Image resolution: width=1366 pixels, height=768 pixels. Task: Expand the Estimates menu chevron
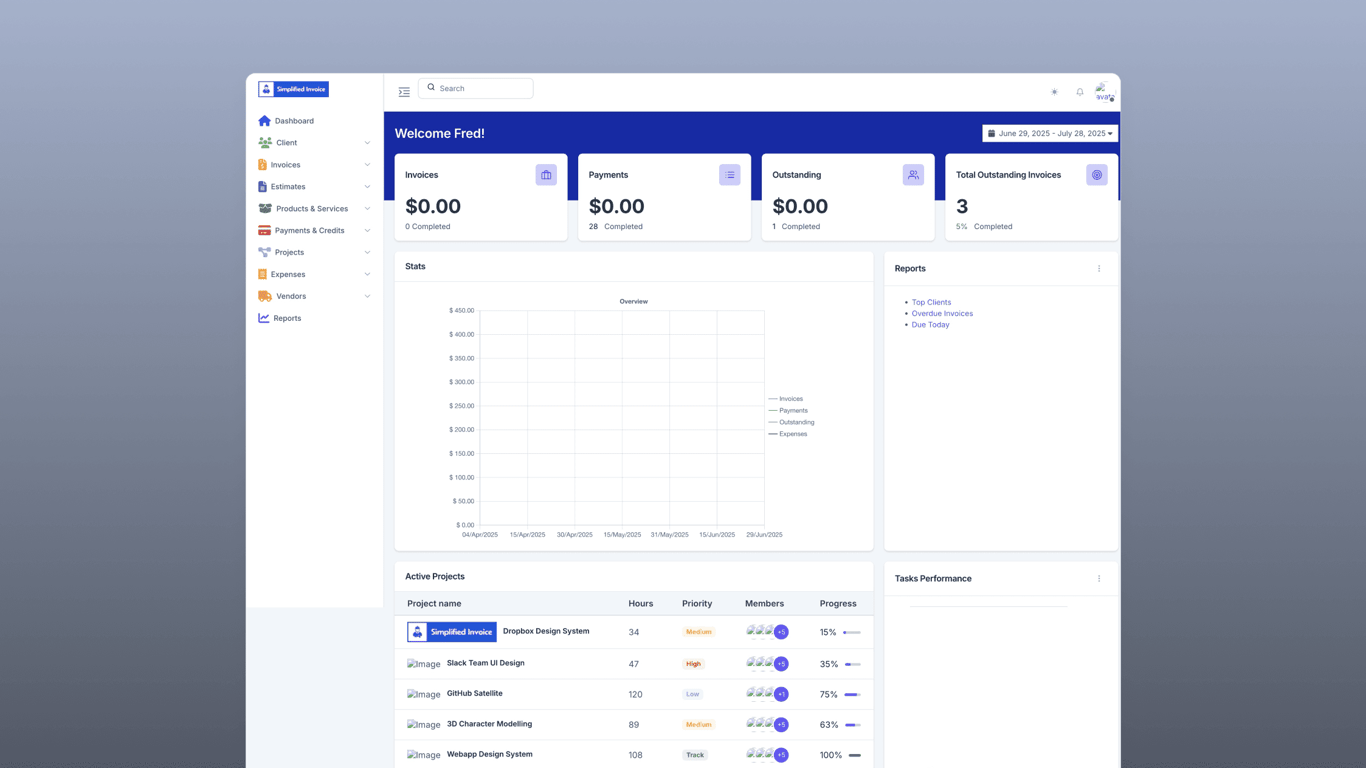pyautogui.click(x=367, y=187)
